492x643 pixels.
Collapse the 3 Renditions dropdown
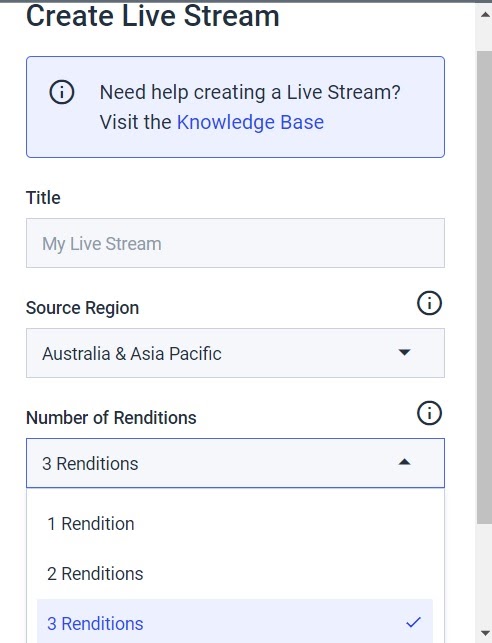pyautogui.click(x=235, y=463)
